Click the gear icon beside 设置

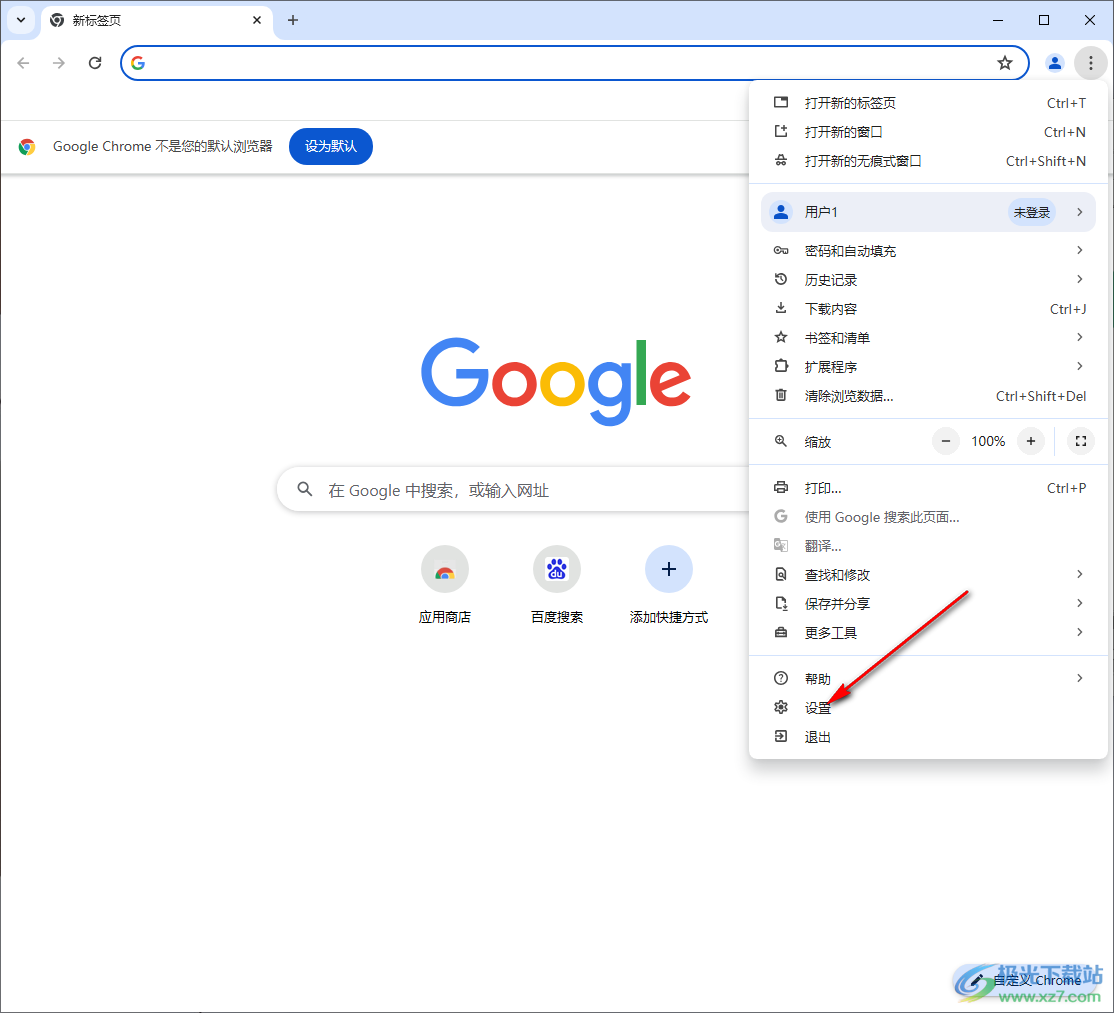(781, 707)
